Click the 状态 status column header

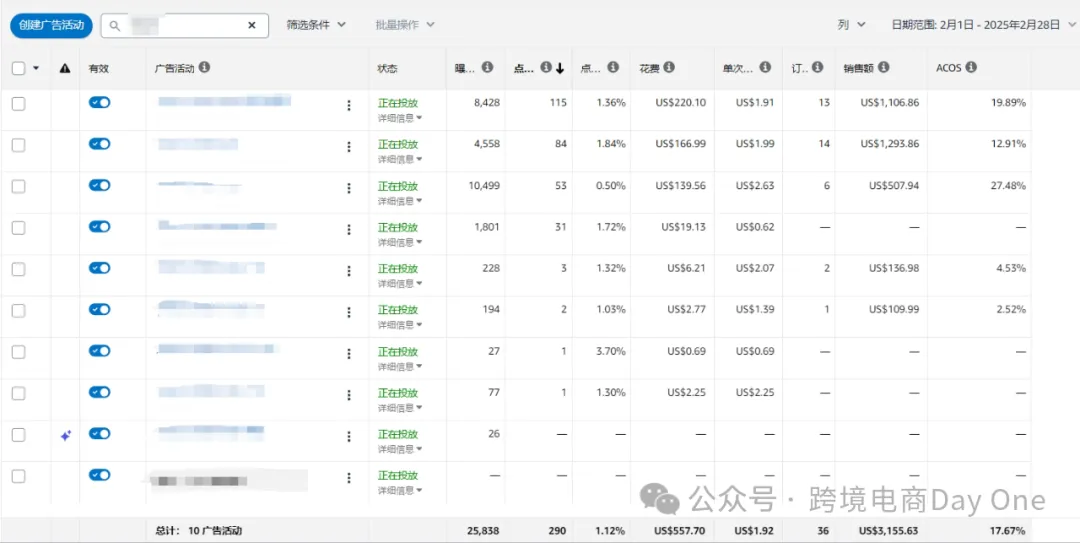point(387,69)
